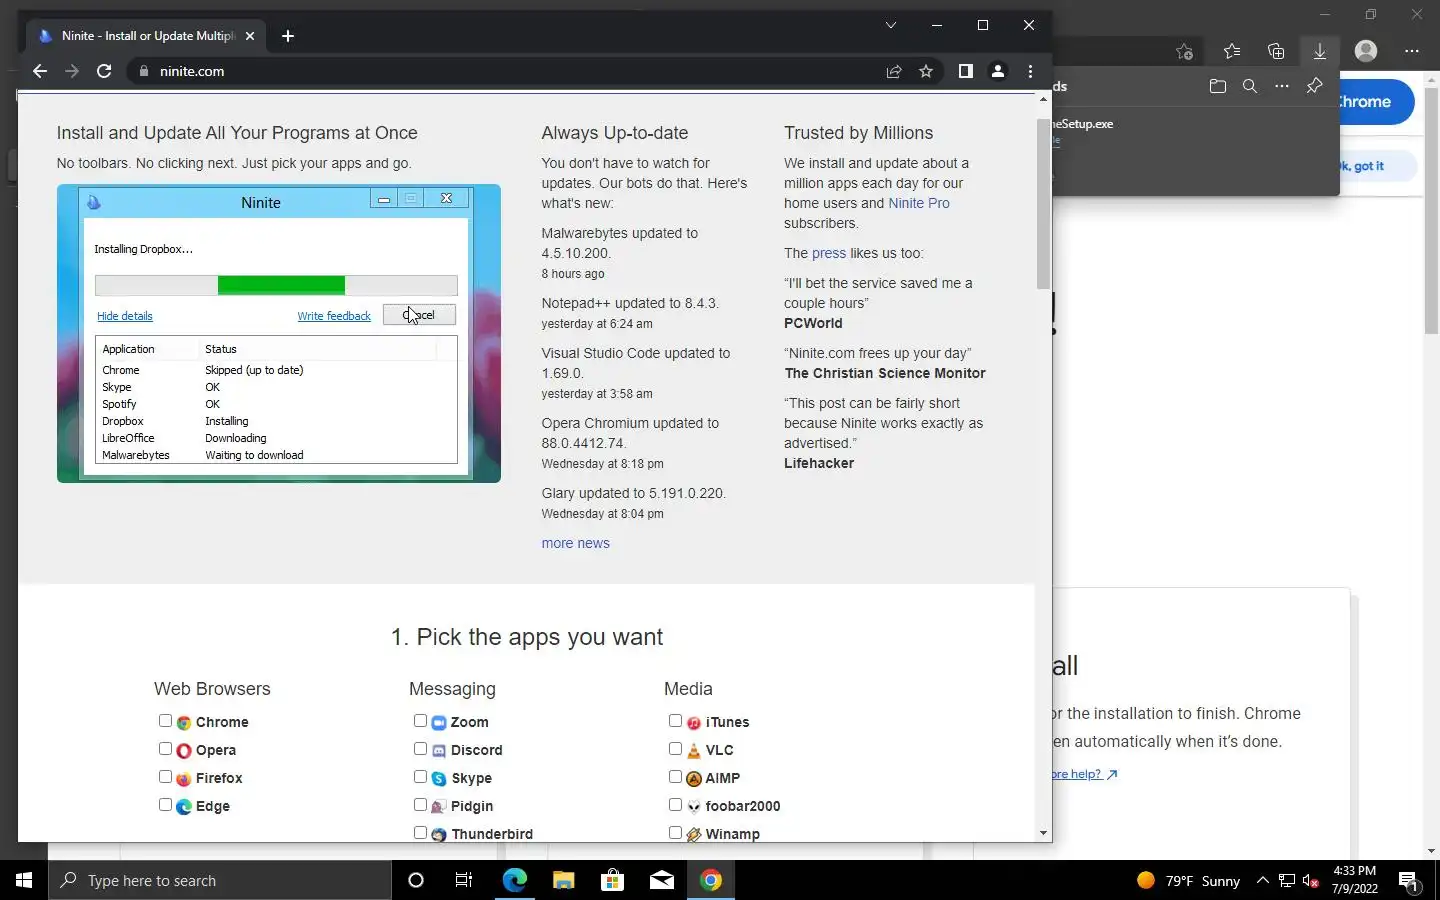Open Mail app from taskbar

[661, 880]
